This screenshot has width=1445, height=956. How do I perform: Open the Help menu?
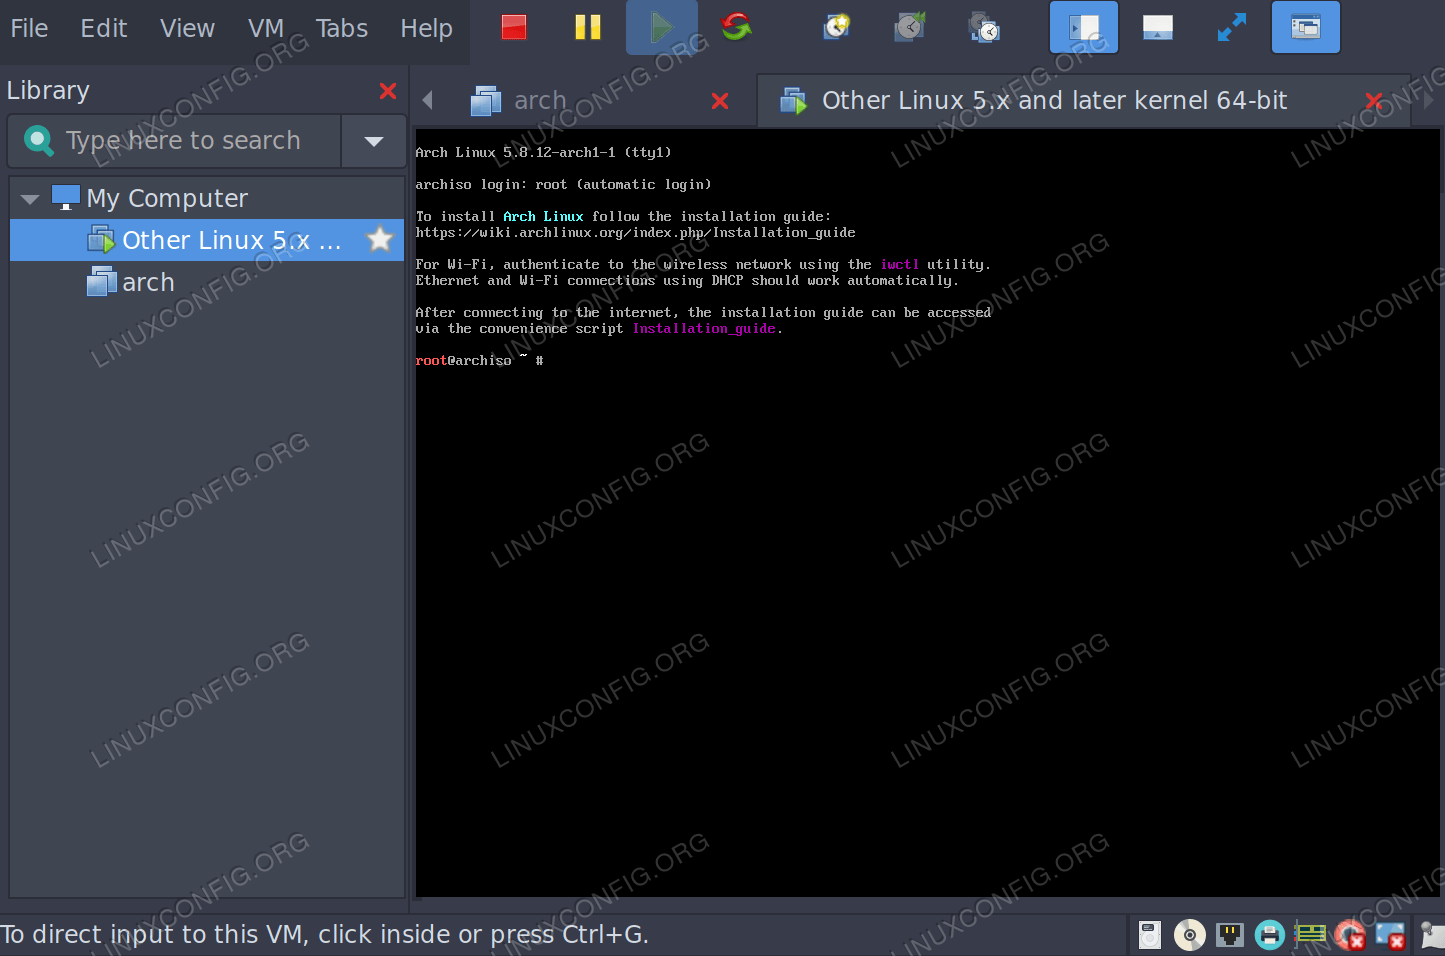click(x=426, y=28)
